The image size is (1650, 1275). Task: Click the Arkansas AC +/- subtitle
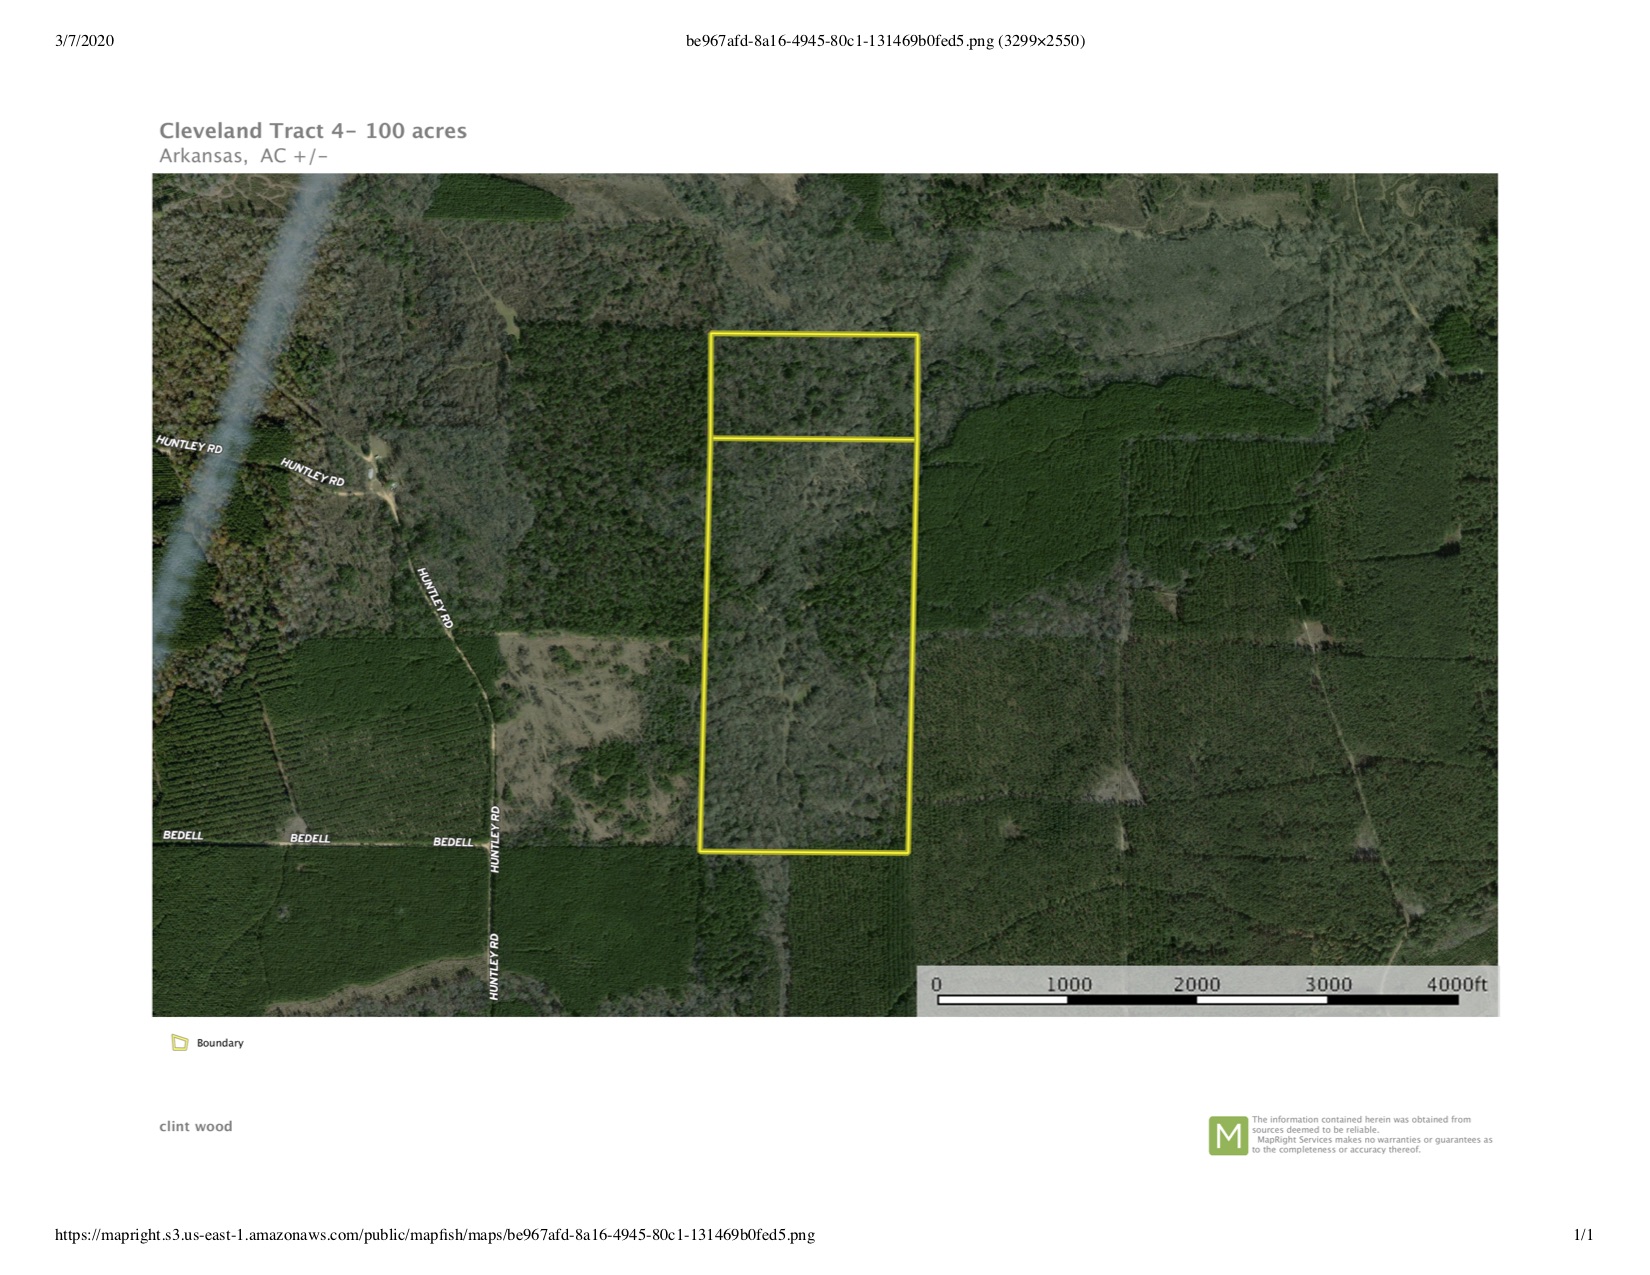244,156
